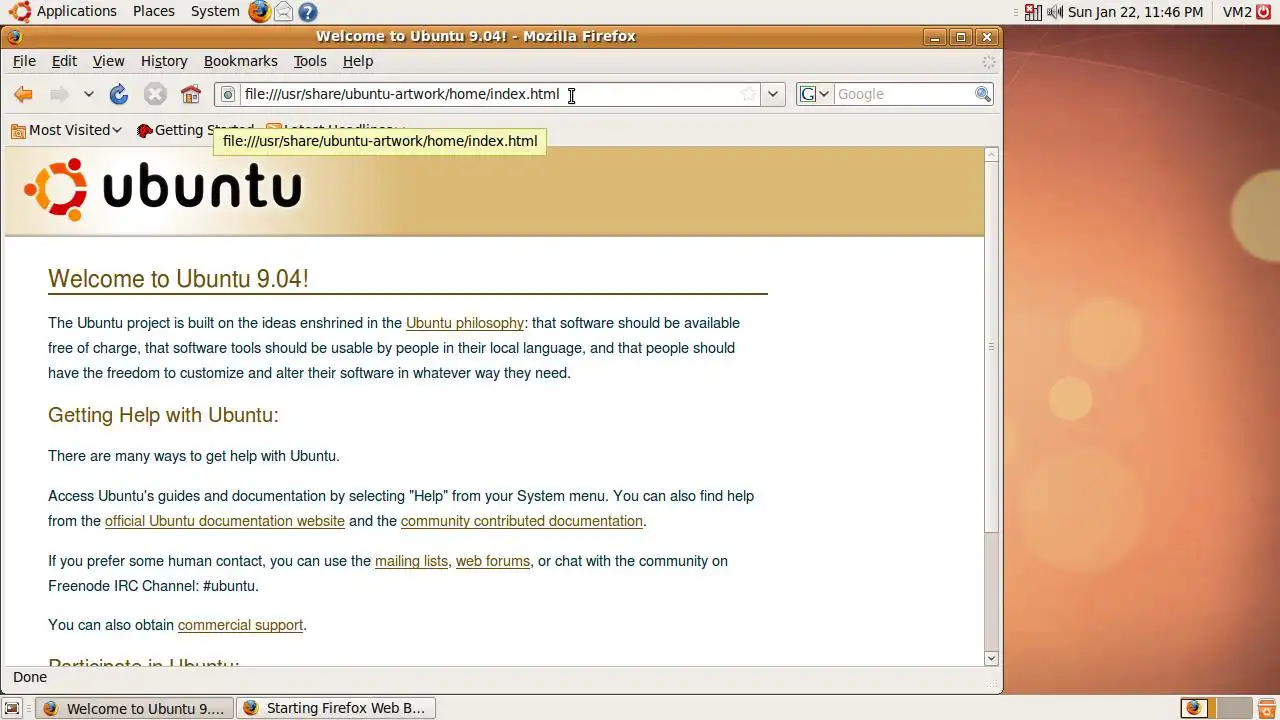Follow the web forums link
This screenshot has width=1280, height=720.
[x=493, y=561]
